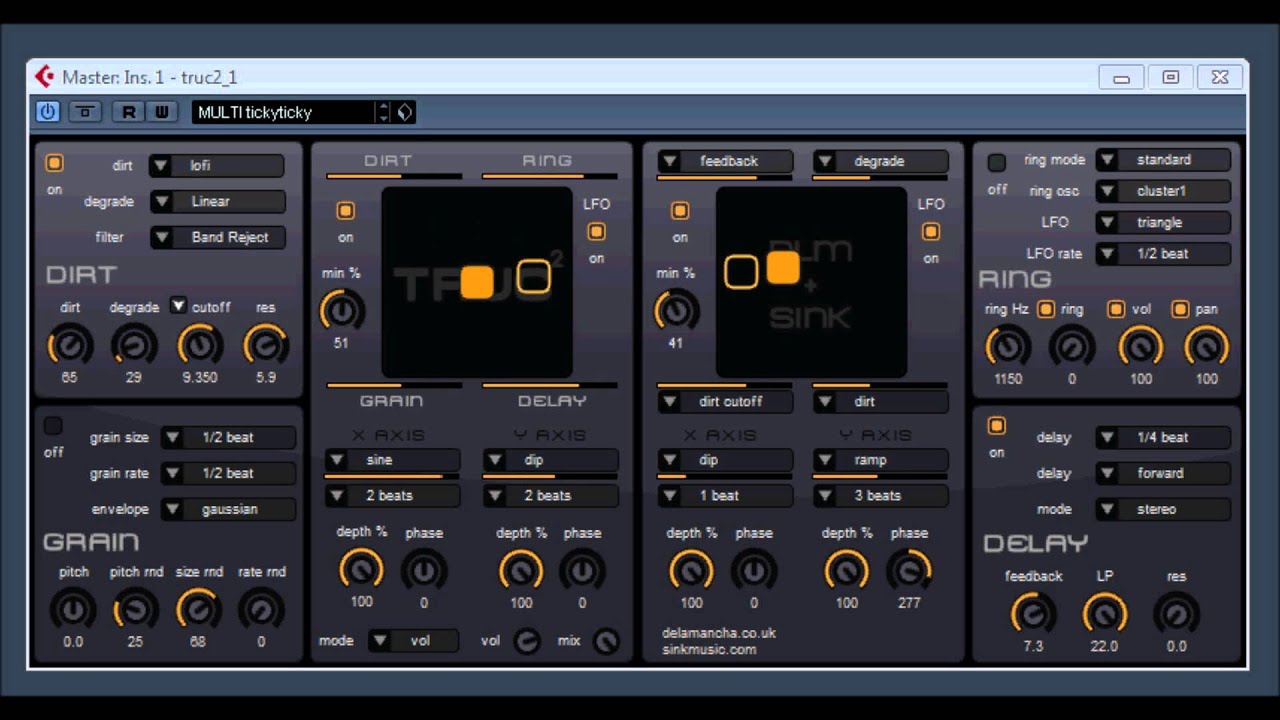The width and height of the screenshot is (1280, 720).
Task: Click the vol knob at bottom of left pad
Action: coord(526,642)
